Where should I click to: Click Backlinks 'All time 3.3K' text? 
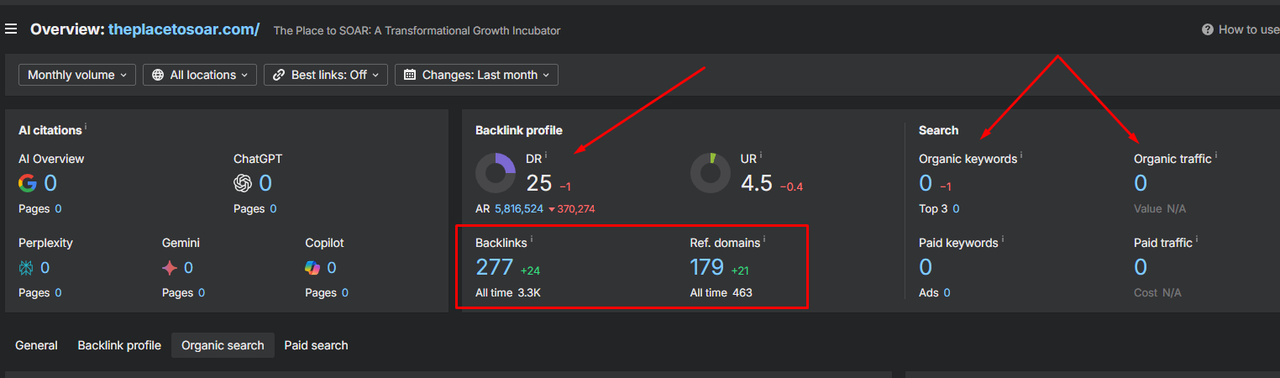click(508, 293)
